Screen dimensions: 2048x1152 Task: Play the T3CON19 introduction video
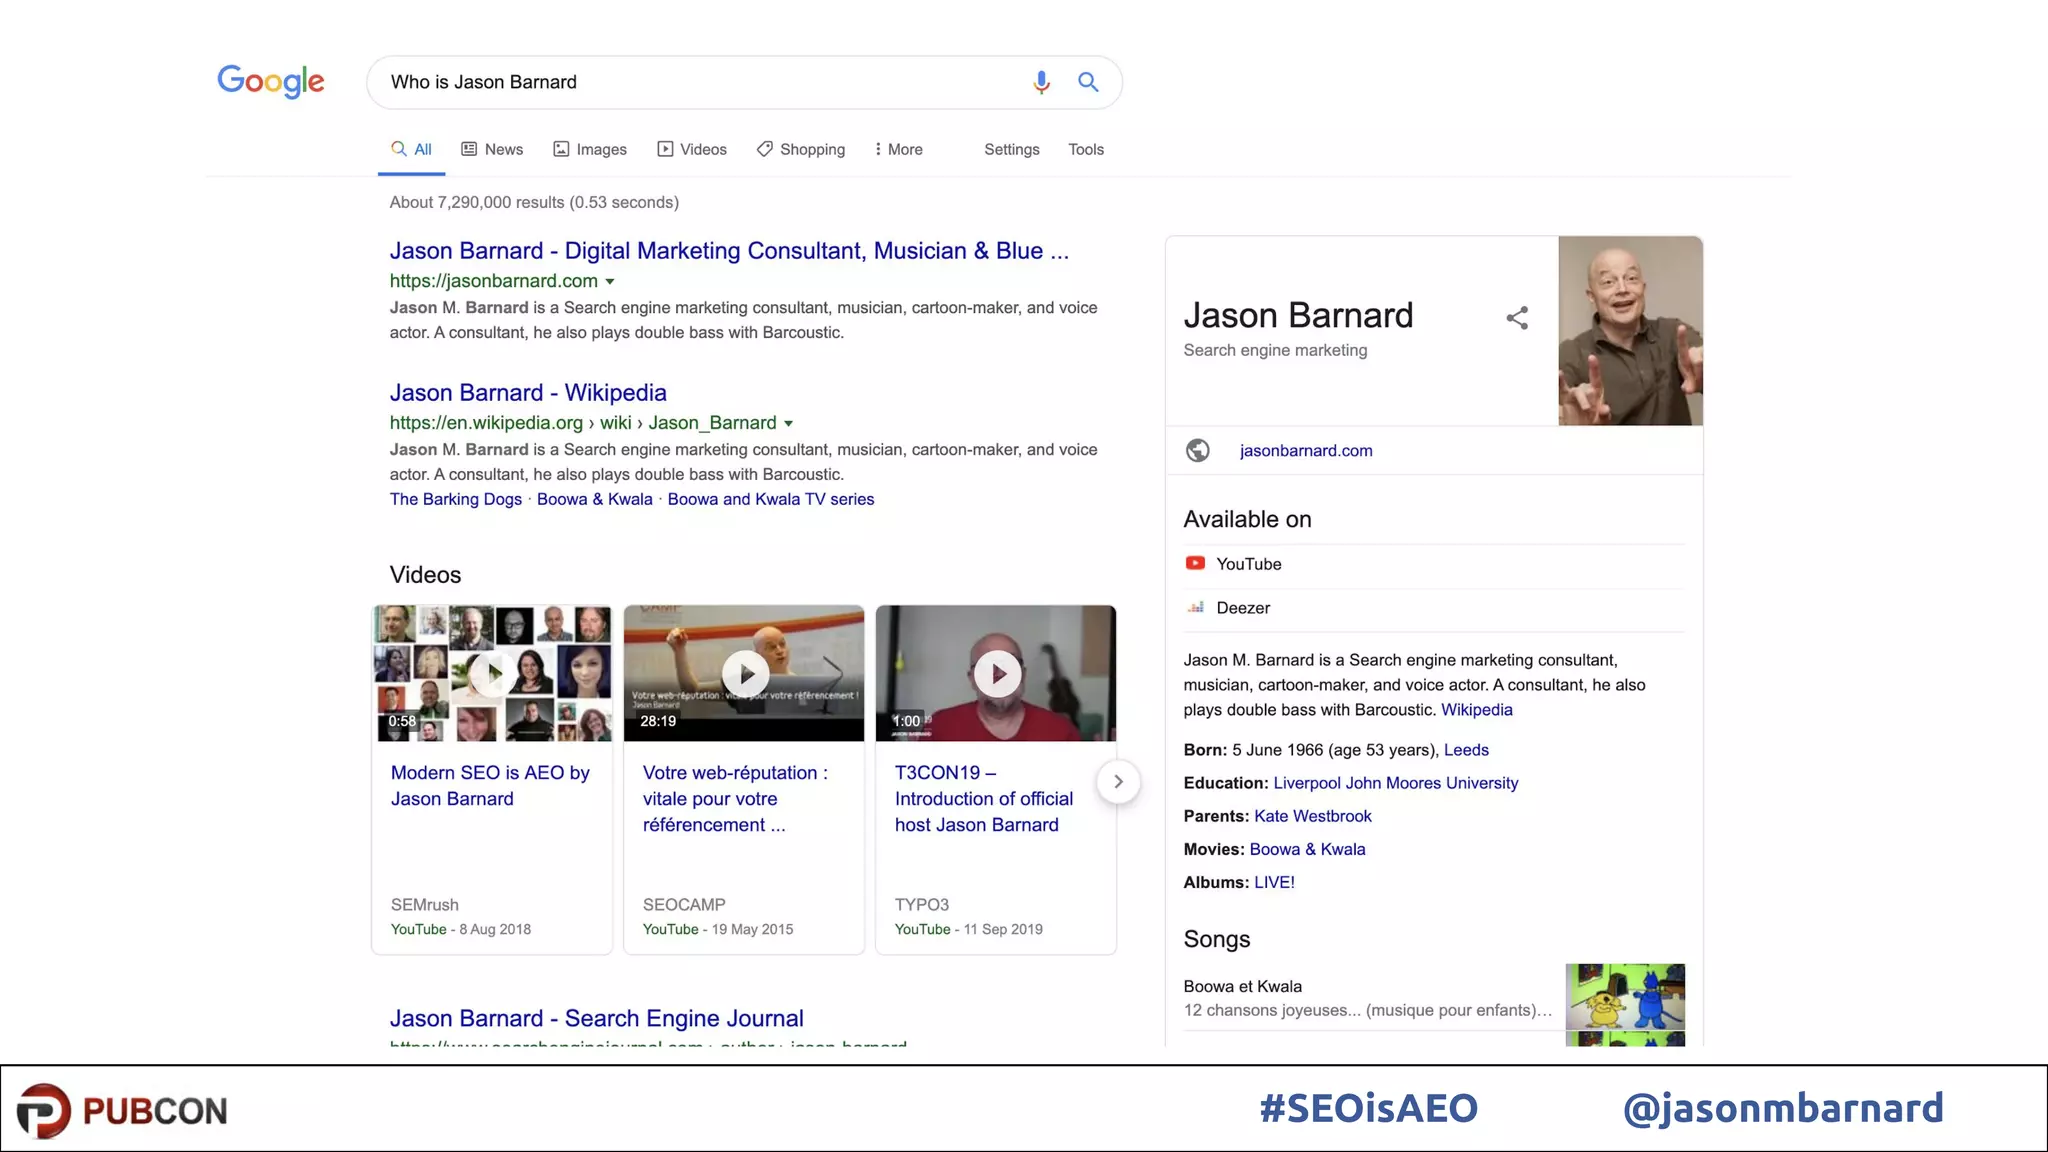coord(997,673)
